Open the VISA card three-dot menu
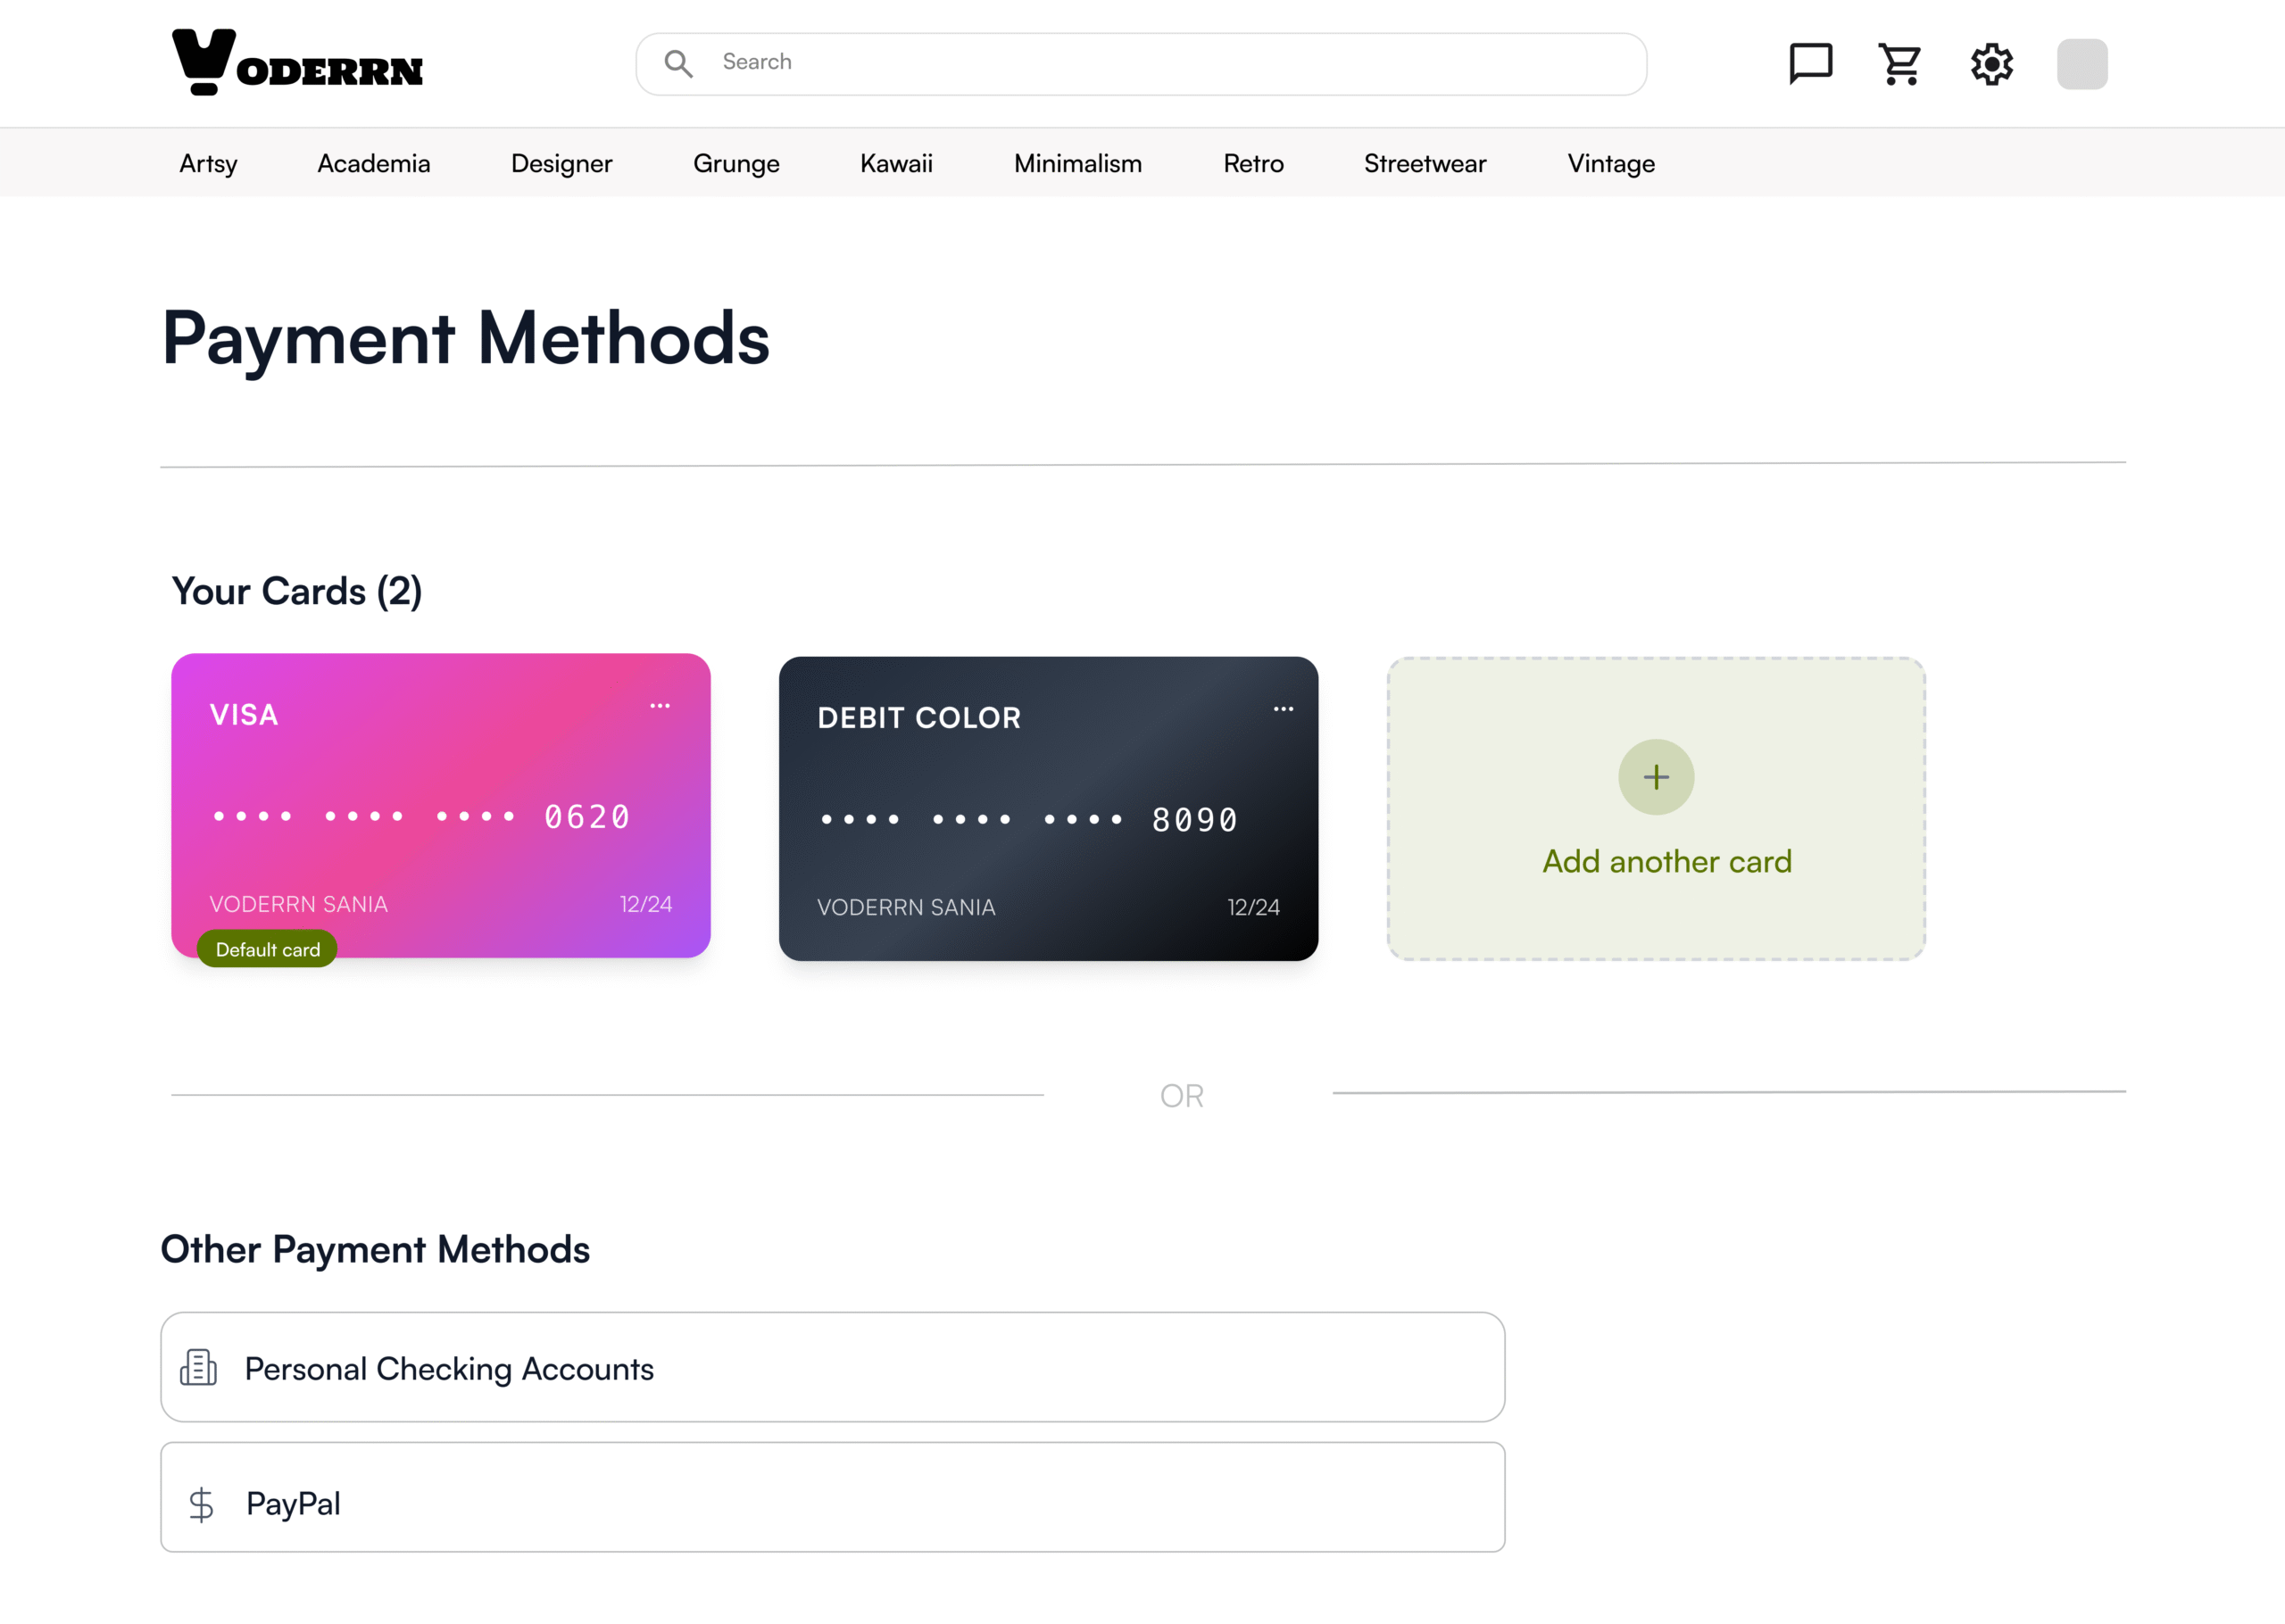This screenshot has height=1624, width=2285. pyautogui.click(x=660, y=706)
